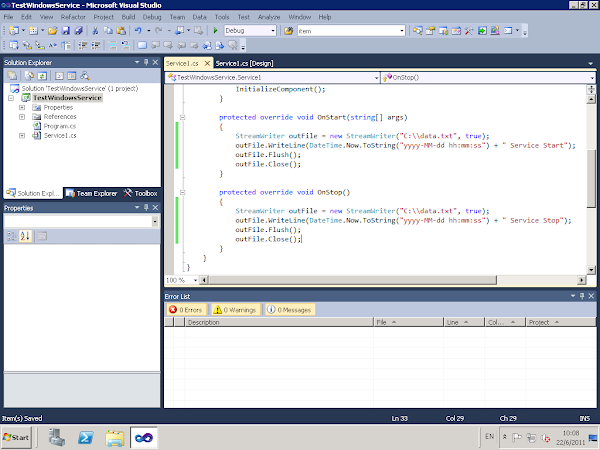Toggle the 0 Errors filter button

click(x=186, y=310)
